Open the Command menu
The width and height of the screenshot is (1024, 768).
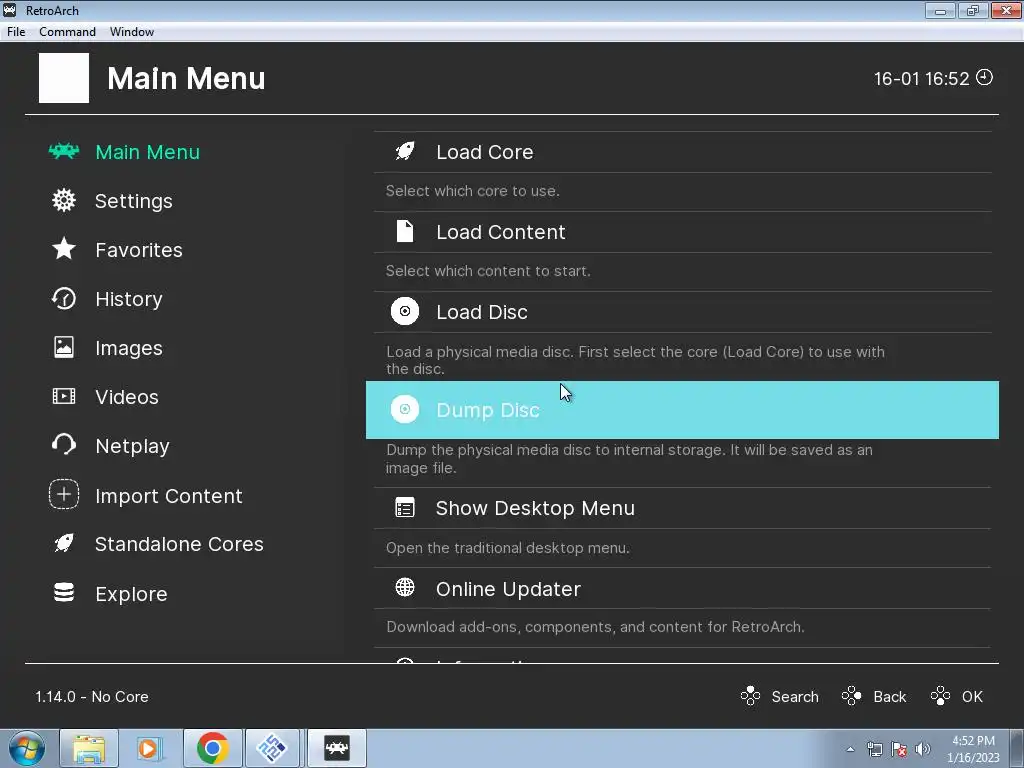click(67, 31)
